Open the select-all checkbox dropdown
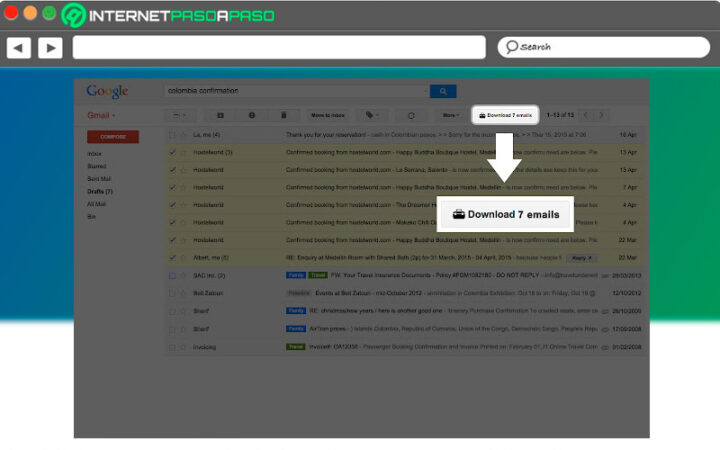Screen dimensions: 720x450 coord(180,115)
